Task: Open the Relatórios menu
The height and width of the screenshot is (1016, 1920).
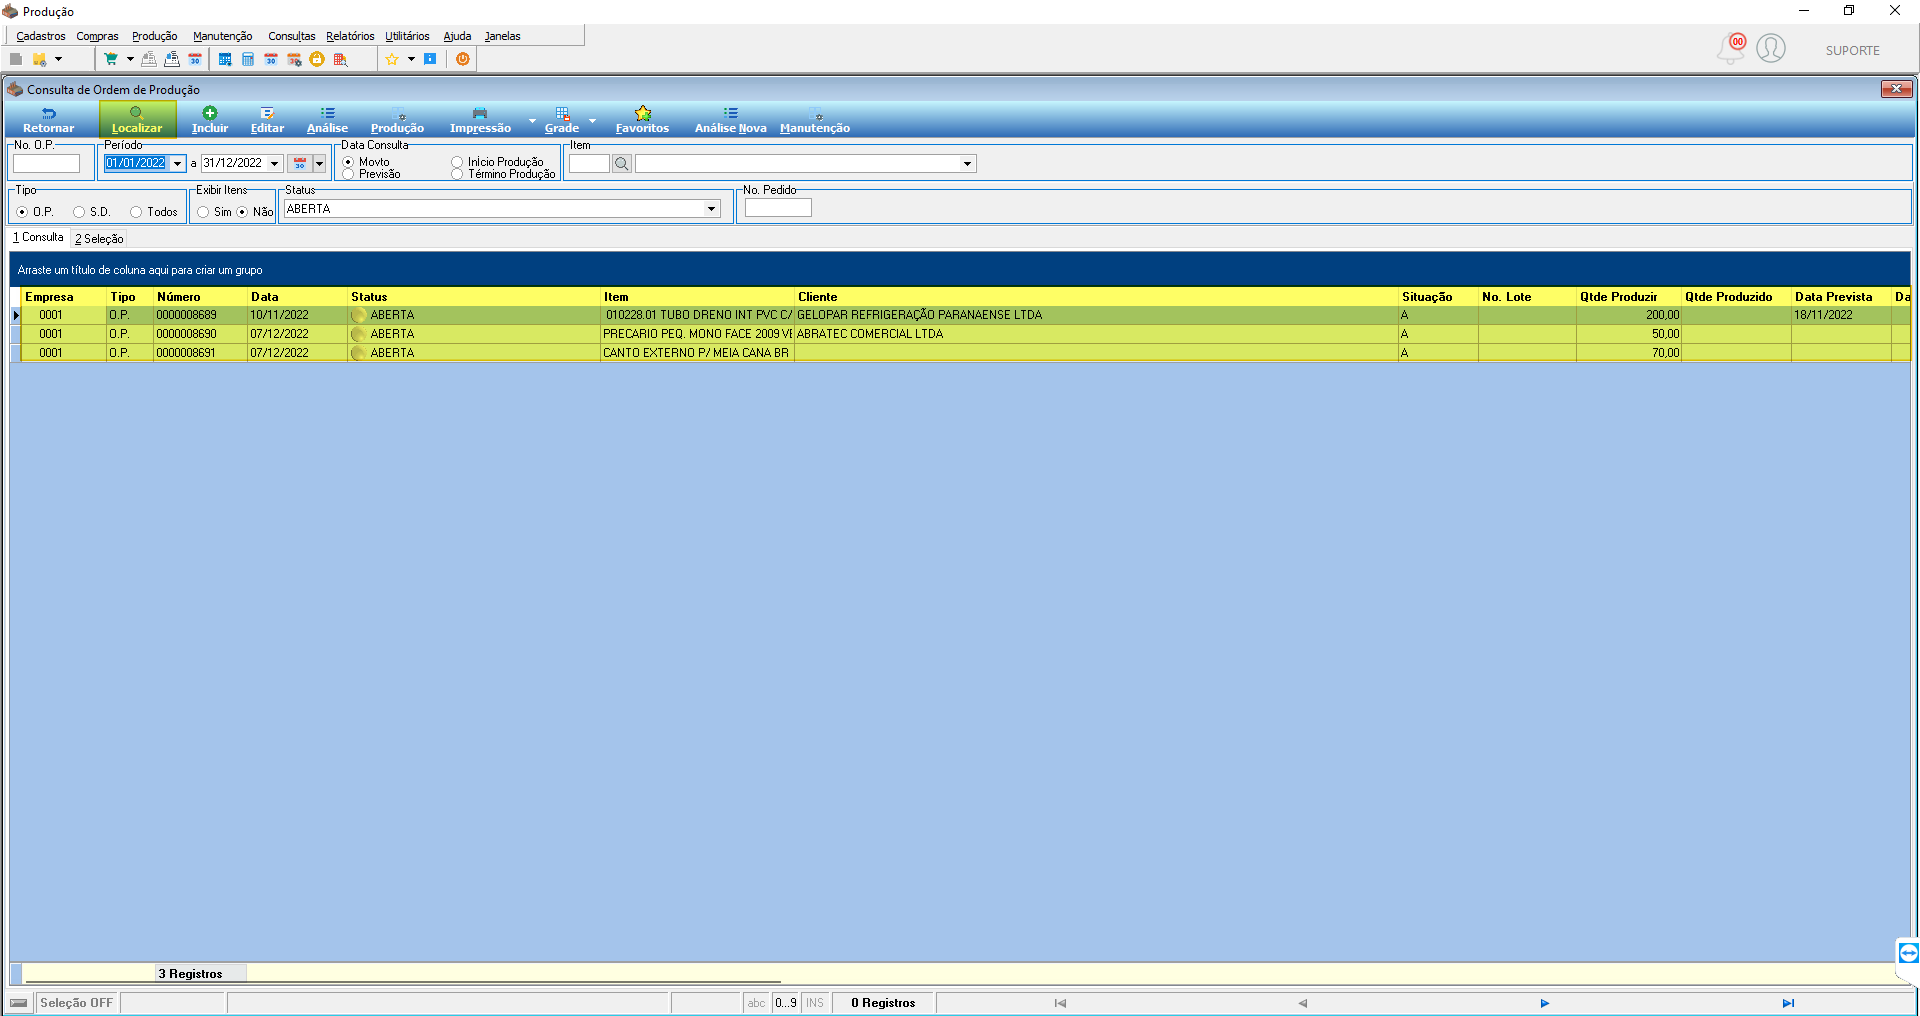Action: (x=350, y=36)
